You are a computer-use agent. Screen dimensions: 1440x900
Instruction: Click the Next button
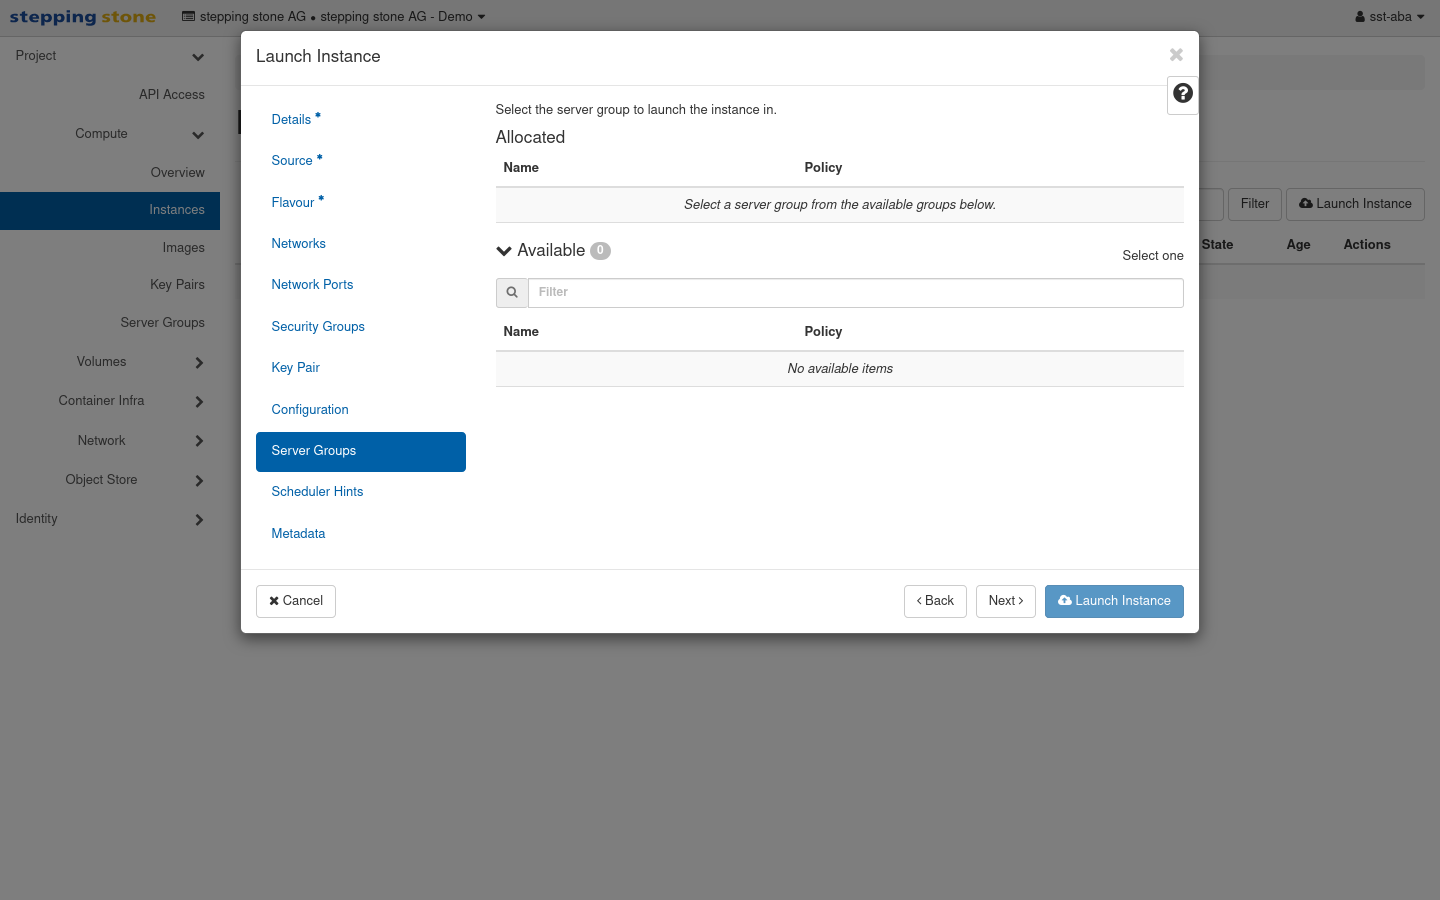[1006, 601]
